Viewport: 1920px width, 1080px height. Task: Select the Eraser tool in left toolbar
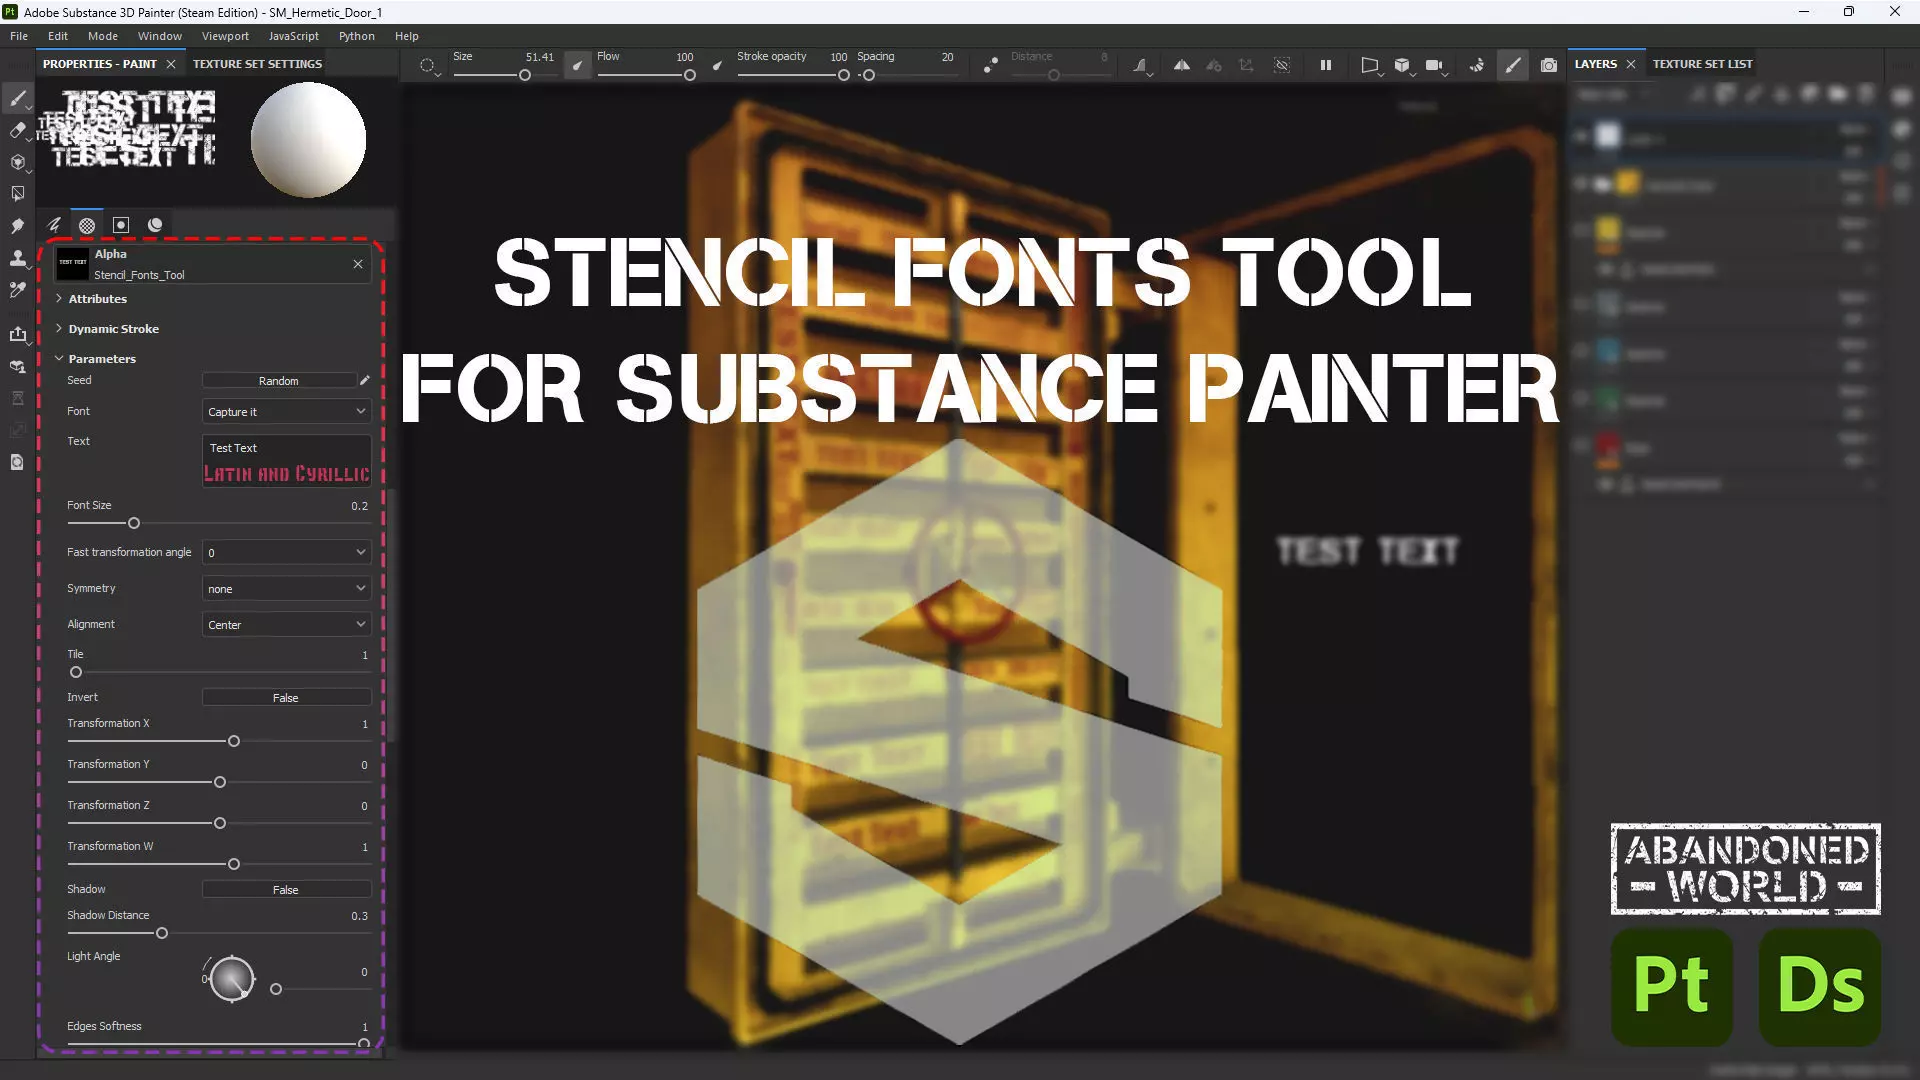(x=17, y=130)
